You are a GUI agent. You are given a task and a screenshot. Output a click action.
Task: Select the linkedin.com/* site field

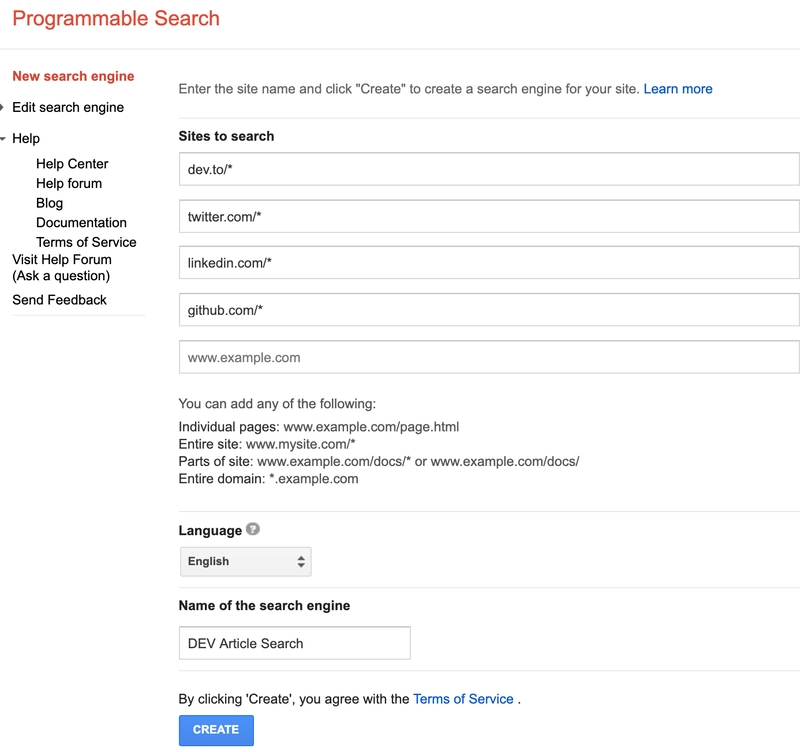coord(488,263)
